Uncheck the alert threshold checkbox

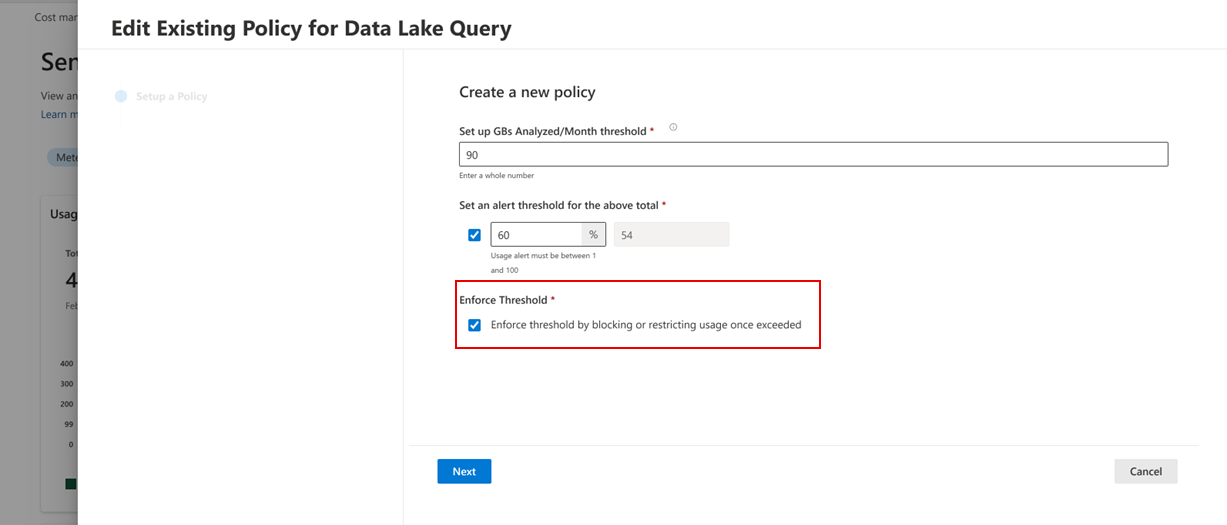click(474, 235)
